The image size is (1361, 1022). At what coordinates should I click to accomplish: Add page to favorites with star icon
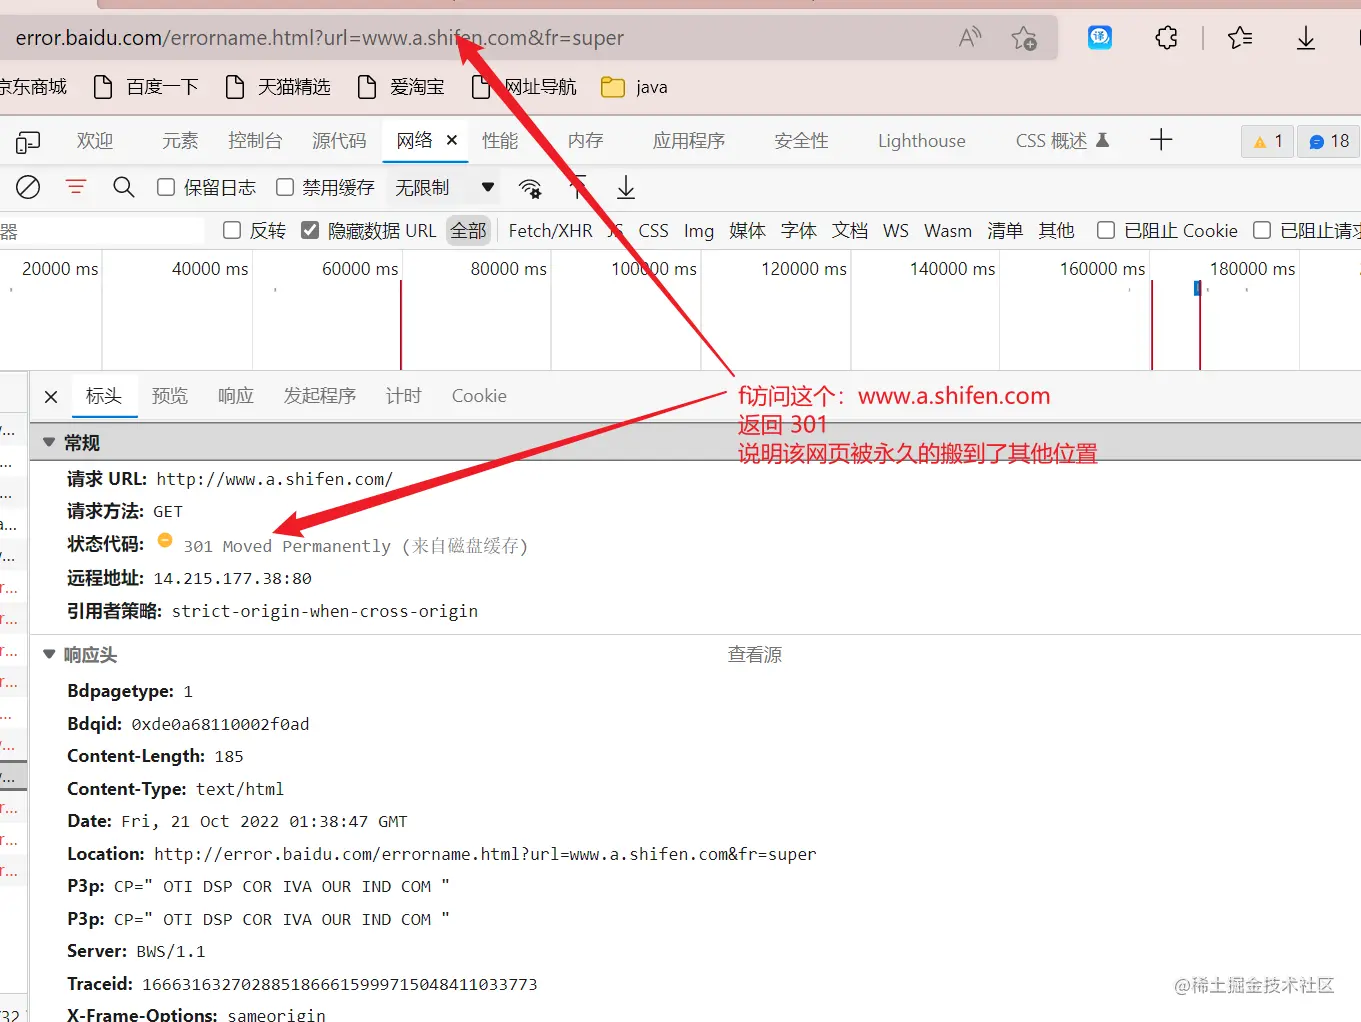pos(1024,38)
